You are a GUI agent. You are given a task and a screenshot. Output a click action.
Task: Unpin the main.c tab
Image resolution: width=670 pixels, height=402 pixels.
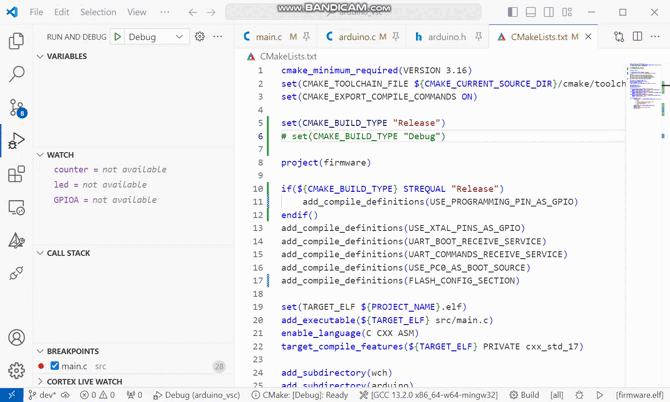[306, 37]
